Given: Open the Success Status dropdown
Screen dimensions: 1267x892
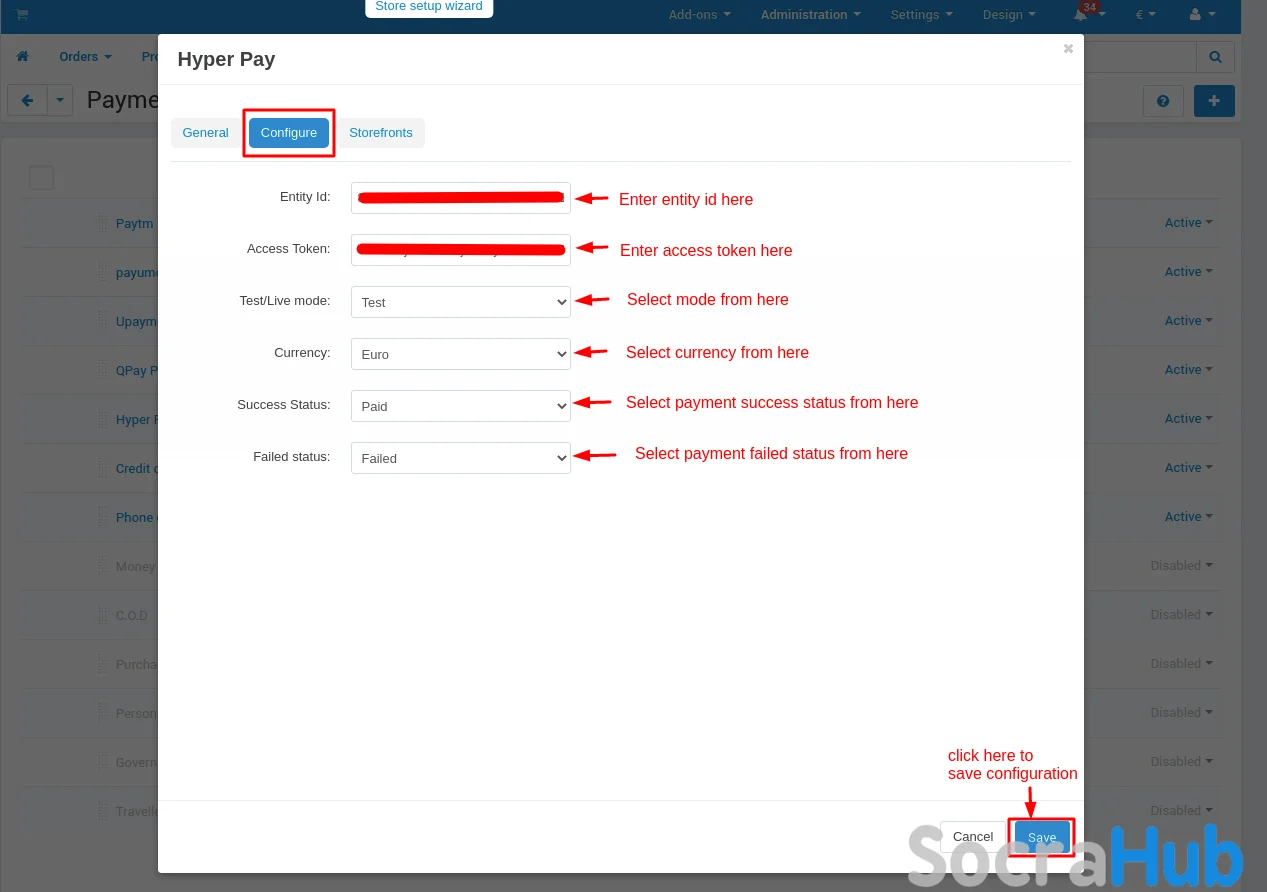Looking at the screenshot, I should click(x=461, y=406).
